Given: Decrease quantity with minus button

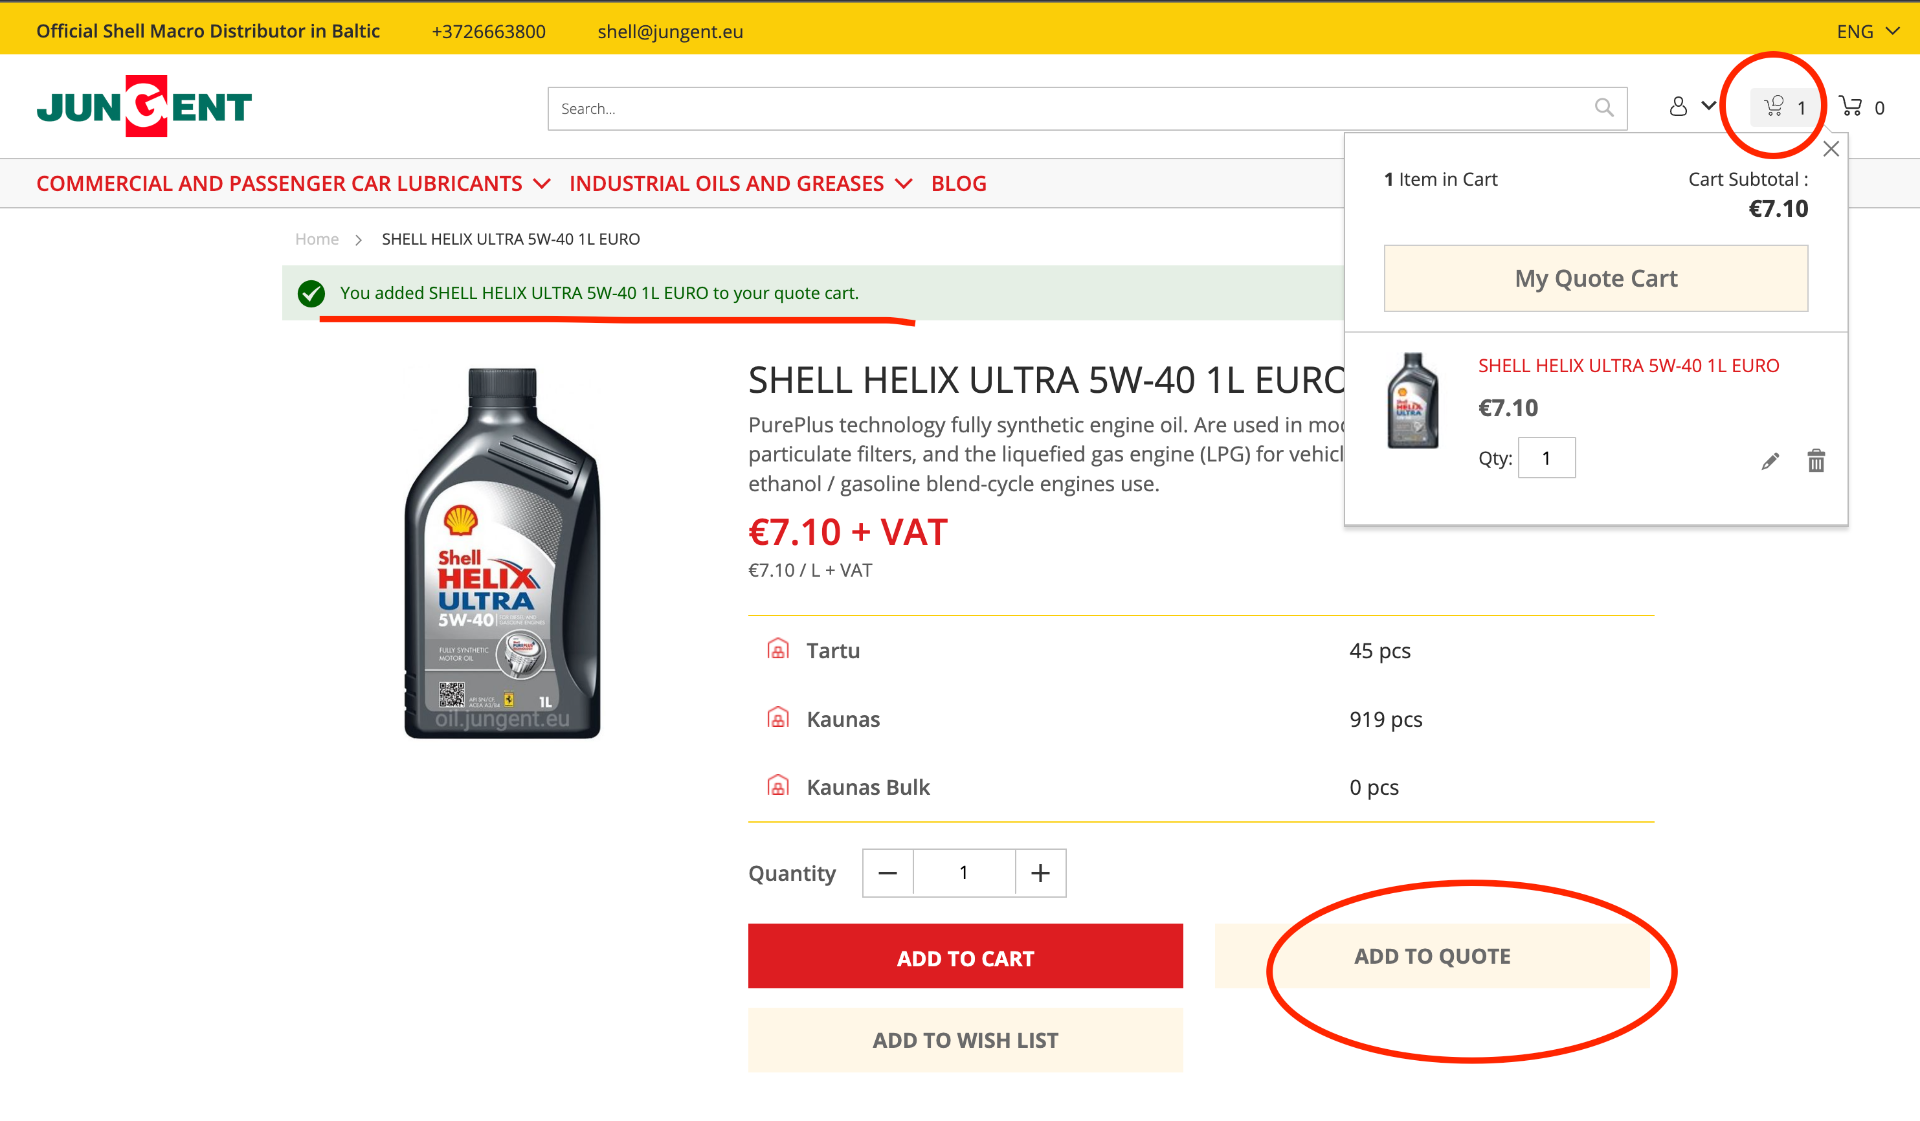Looking at the screenshot, I should 887,873.
